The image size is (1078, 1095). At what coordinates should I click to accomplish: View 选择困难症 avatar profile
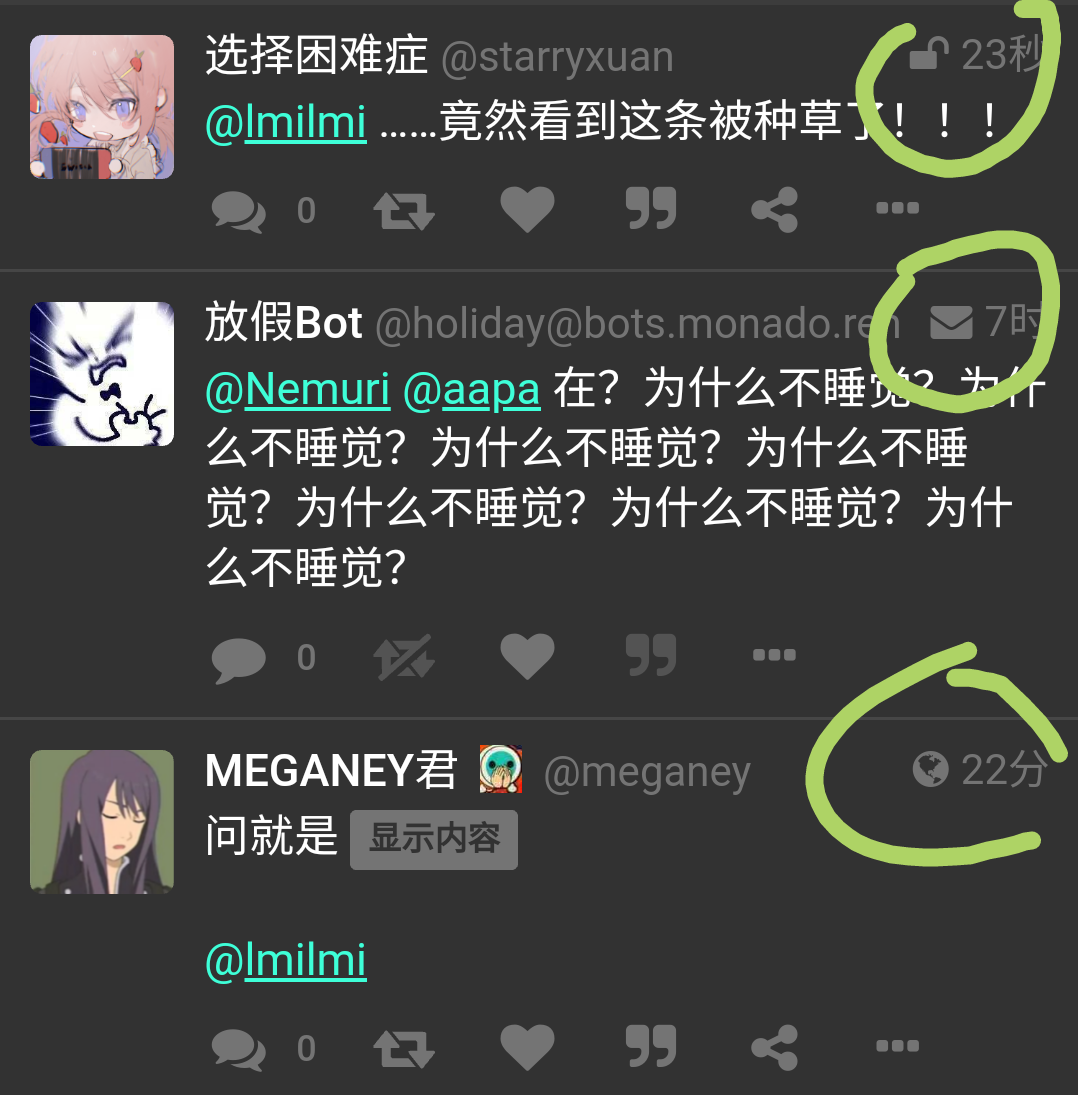[x=102, y=107]
